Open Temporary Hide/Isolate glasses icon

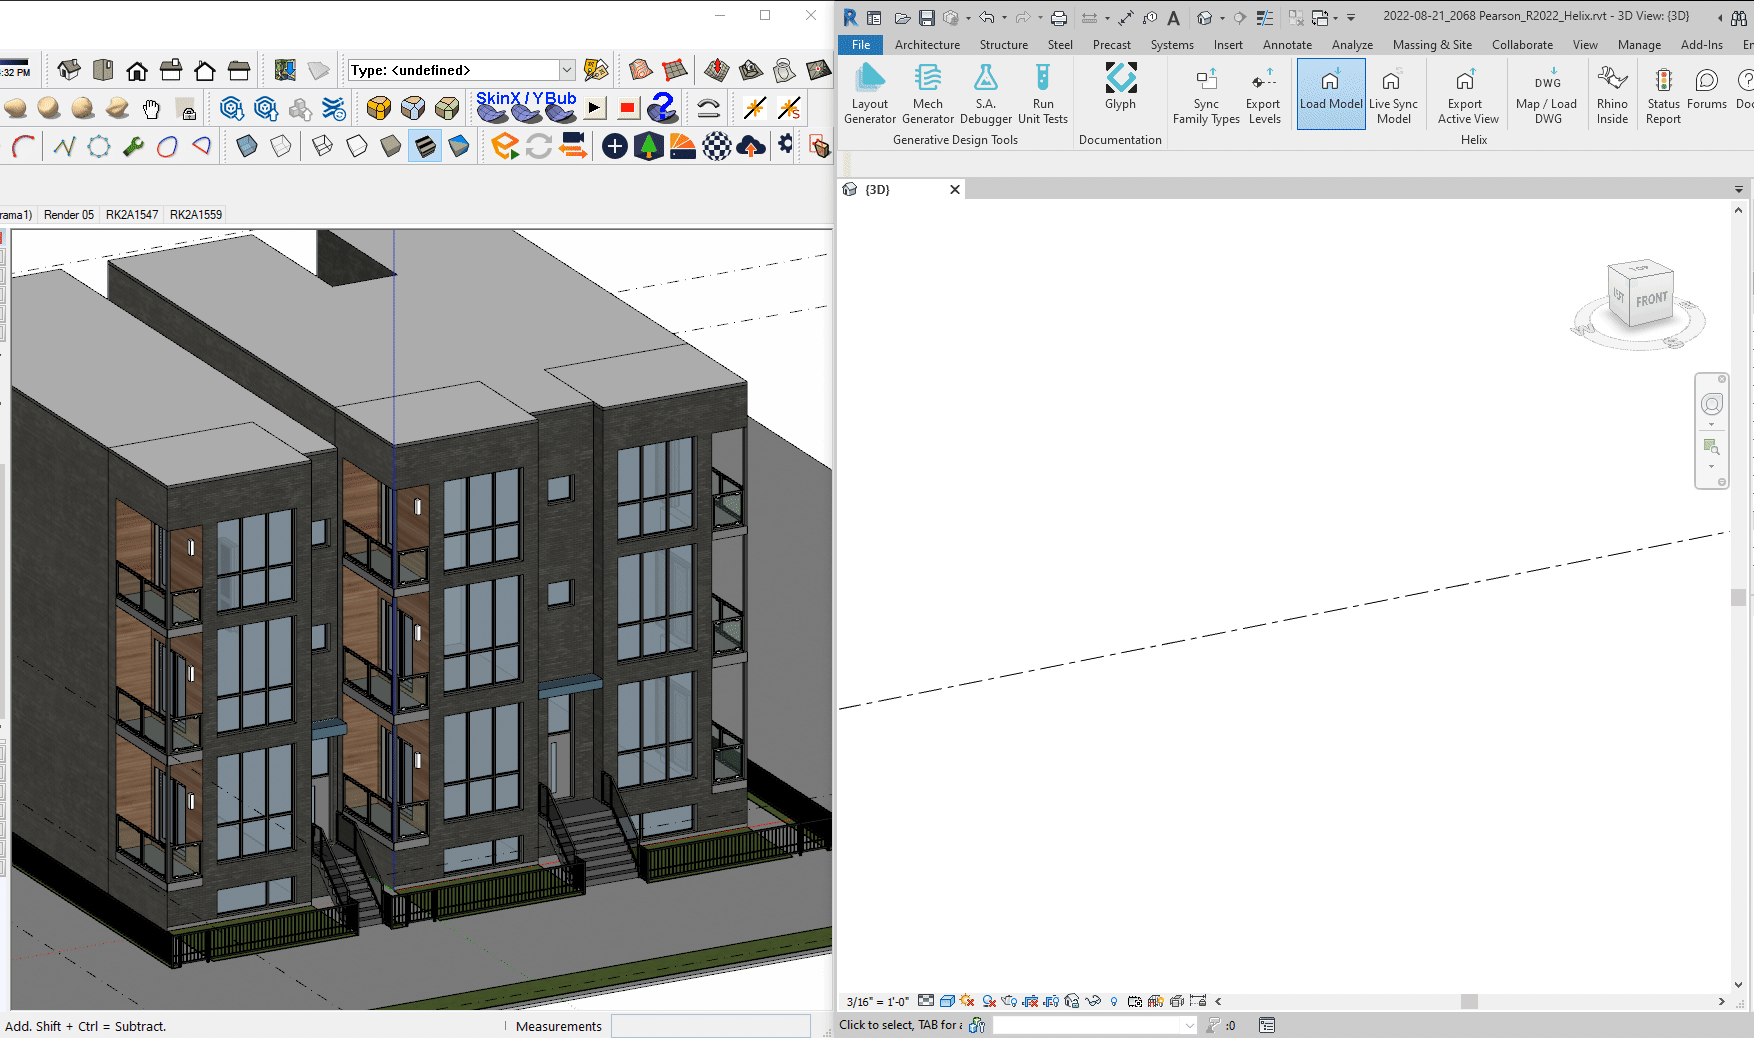(x=1095, y=1002)
